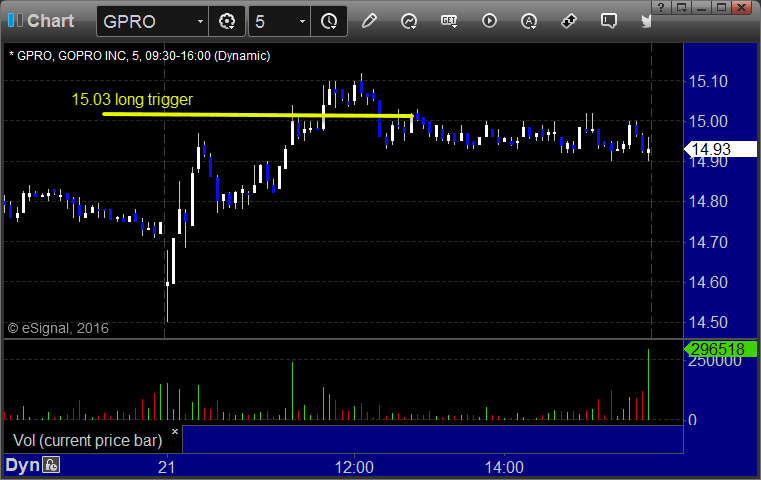
Task: Click the Dyn label in bottom bar
Action: [22, 465]
